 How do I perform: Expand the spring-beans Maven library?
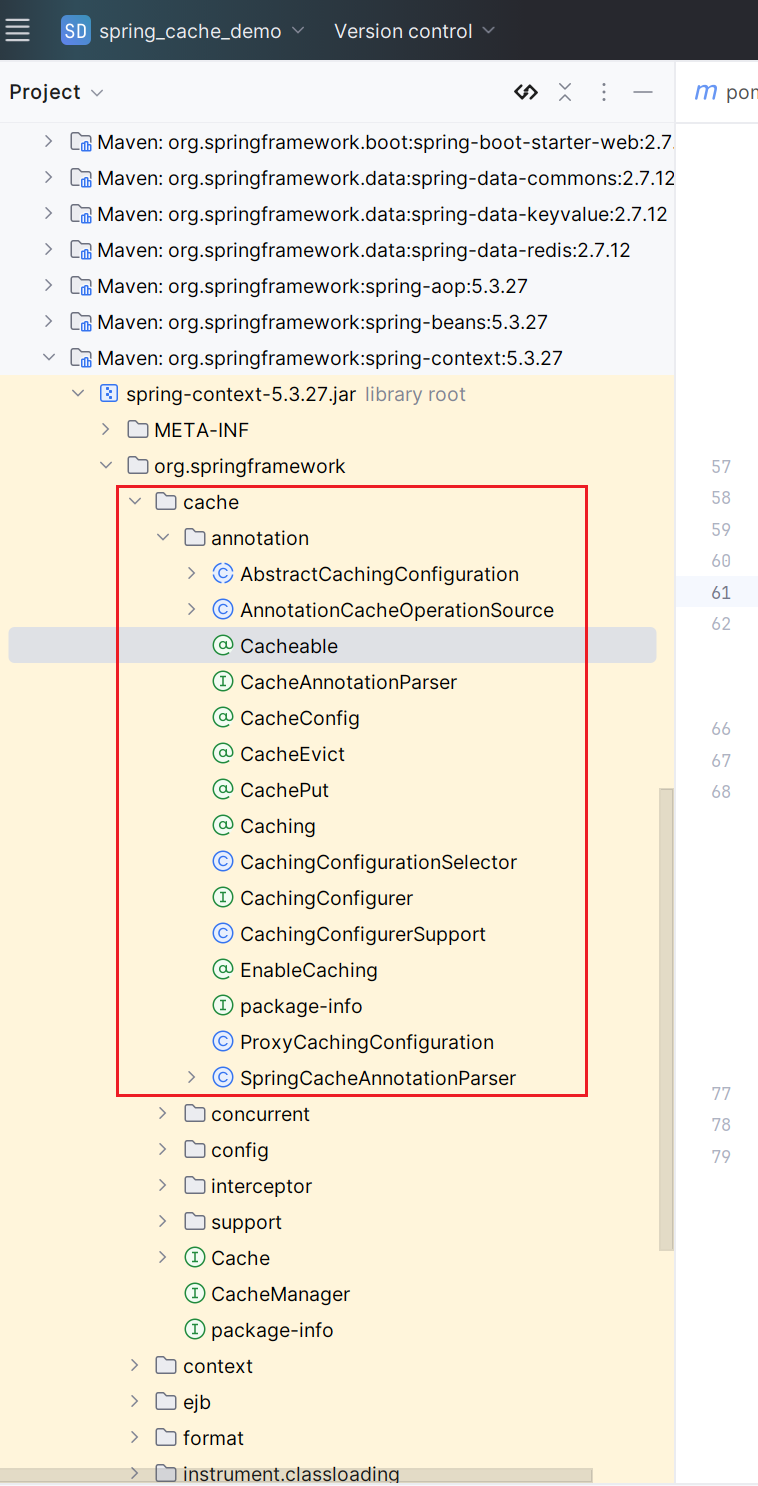[x=48, y=322]
